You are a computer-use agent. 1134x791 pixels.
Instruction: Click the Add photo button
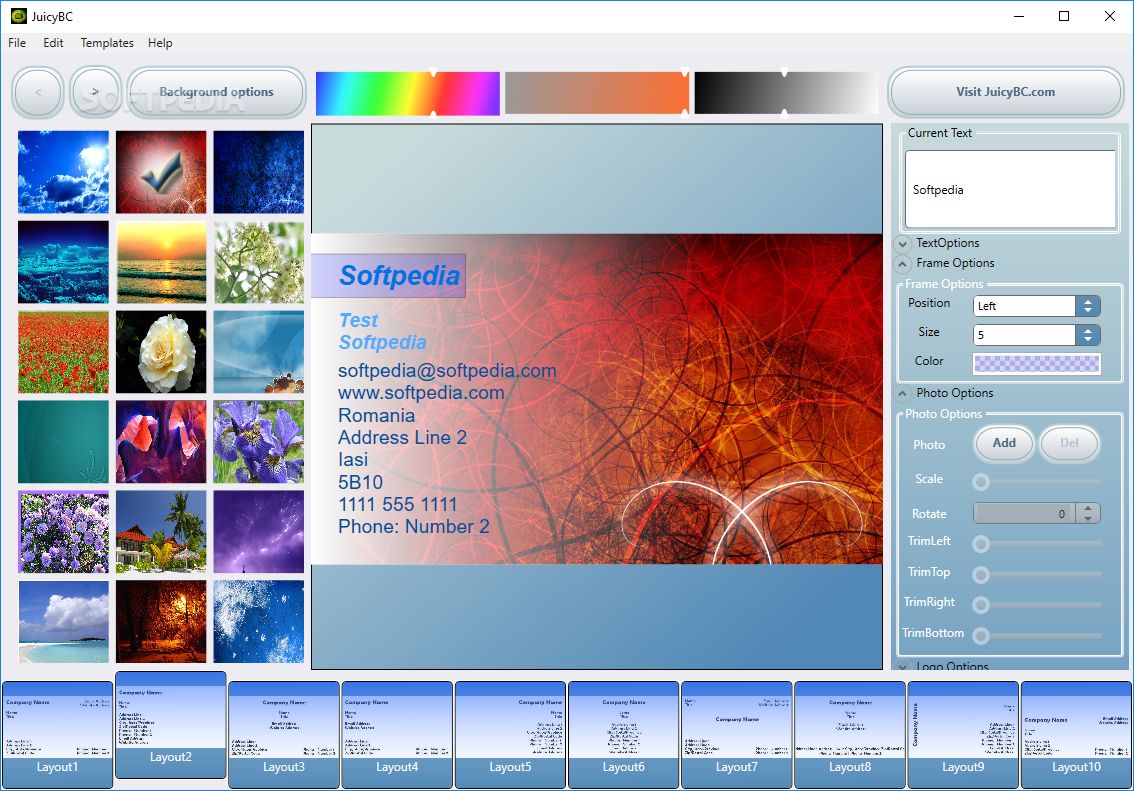point(1004,443)
